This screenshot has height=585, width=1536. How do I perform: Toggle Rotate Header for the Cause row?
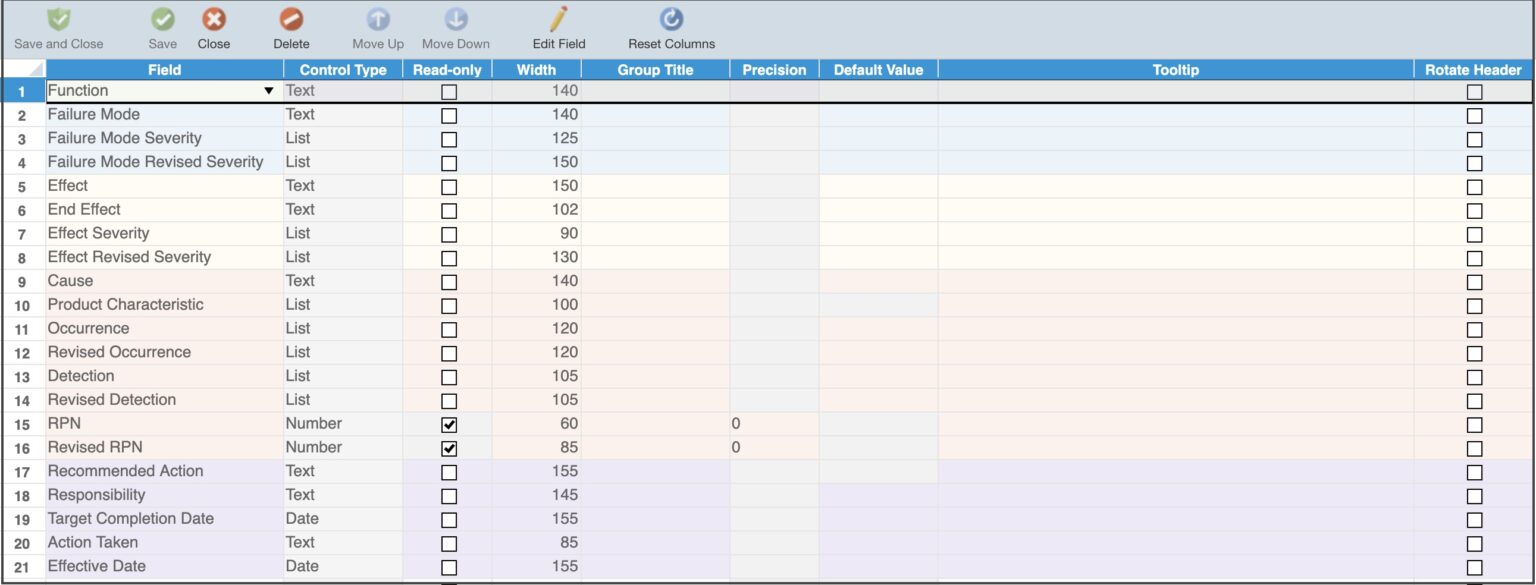point(1475,281)
